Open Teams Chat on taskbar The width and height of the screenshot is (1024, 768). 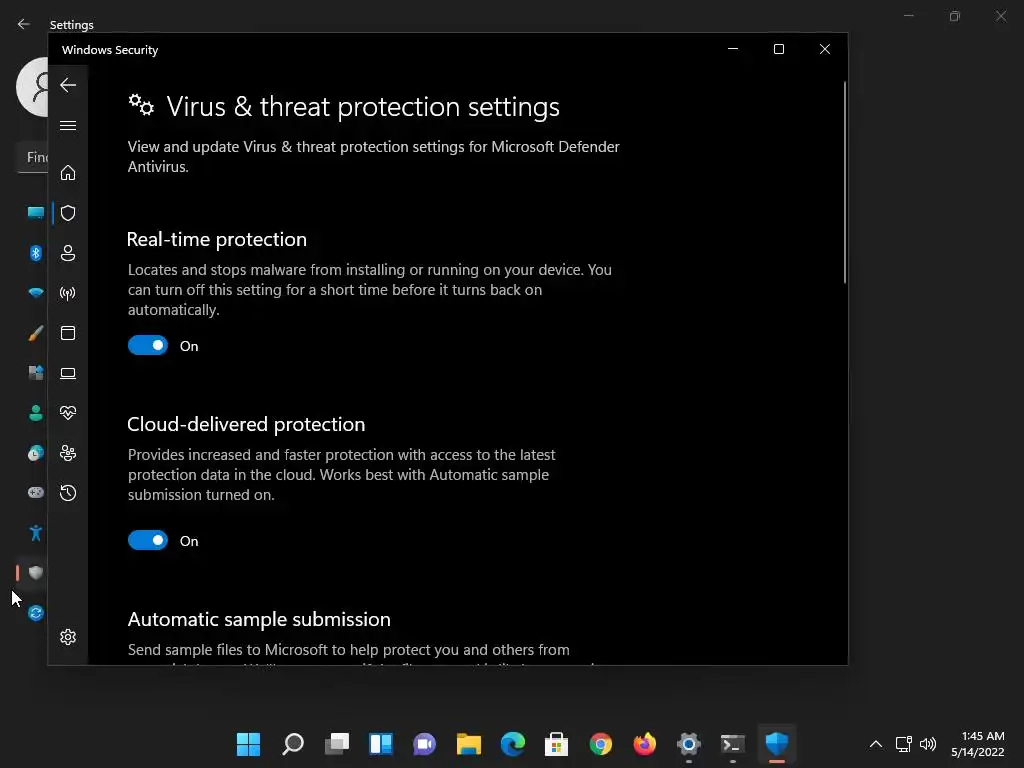tap(424, 744)
